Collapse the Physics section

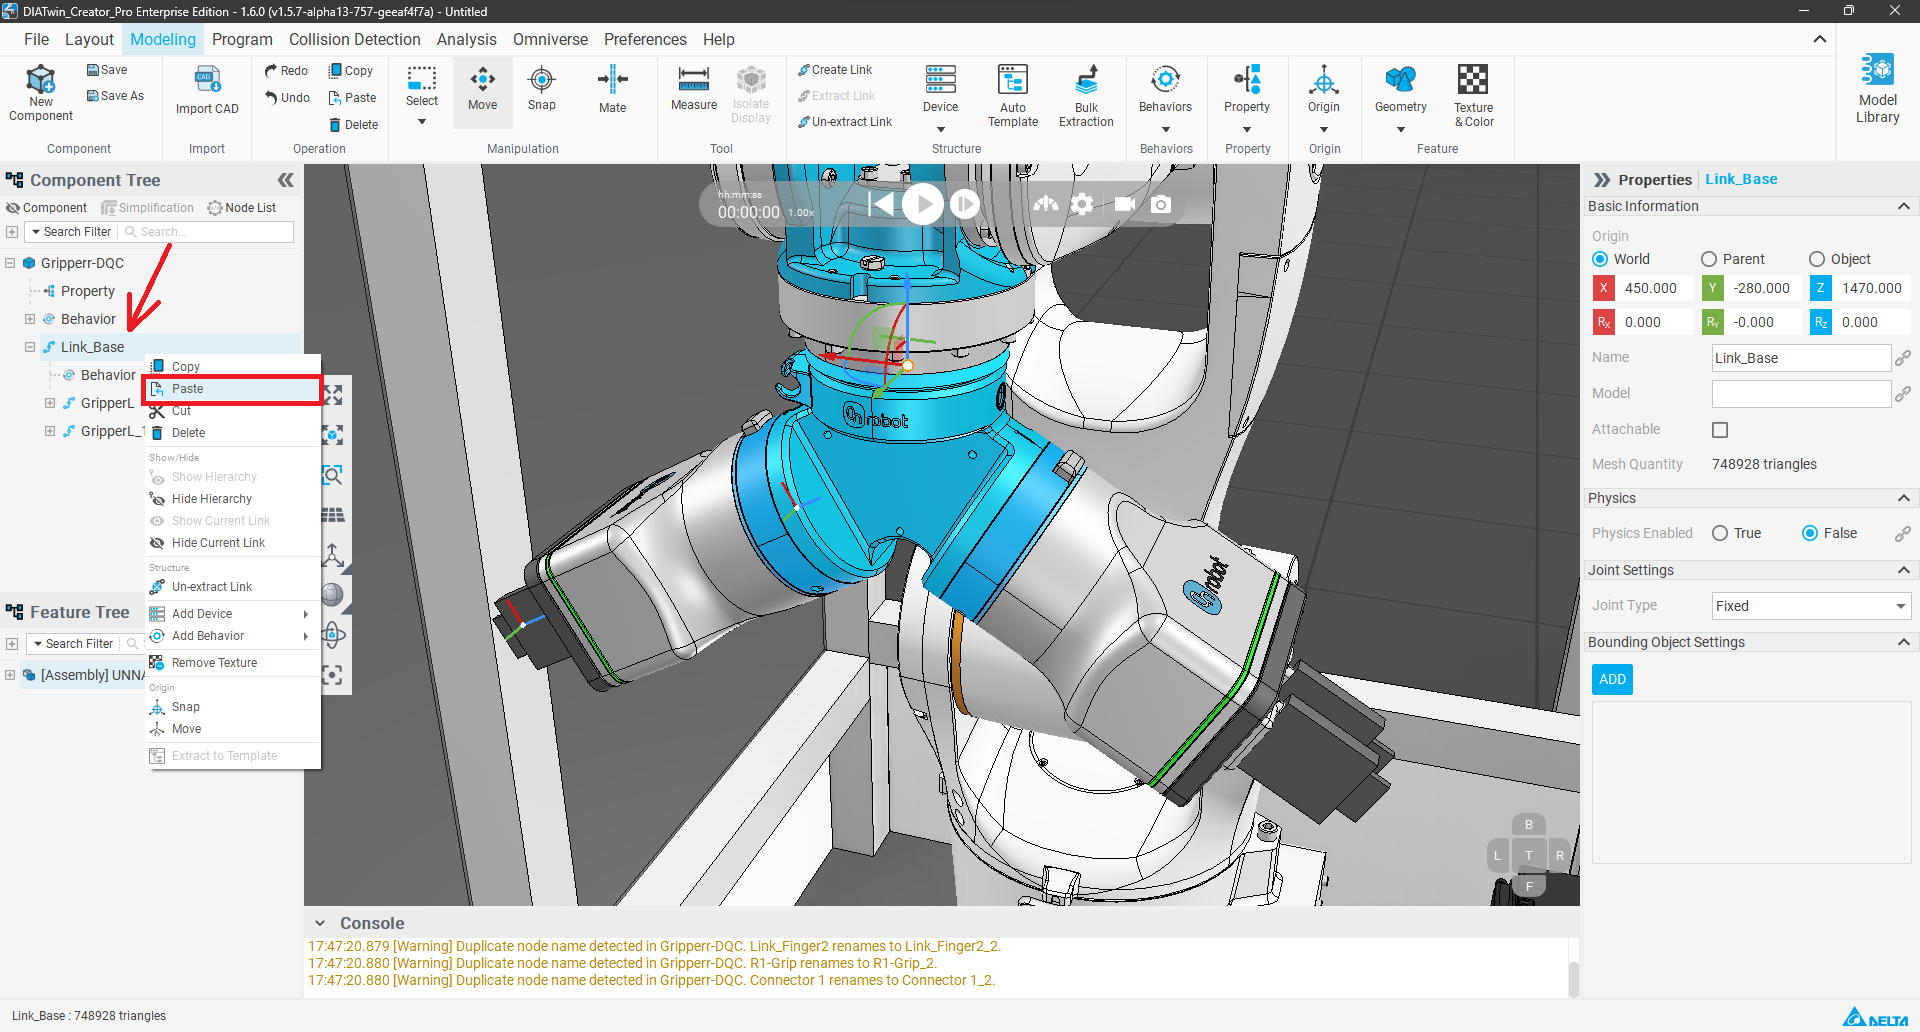coord(1903,498)
